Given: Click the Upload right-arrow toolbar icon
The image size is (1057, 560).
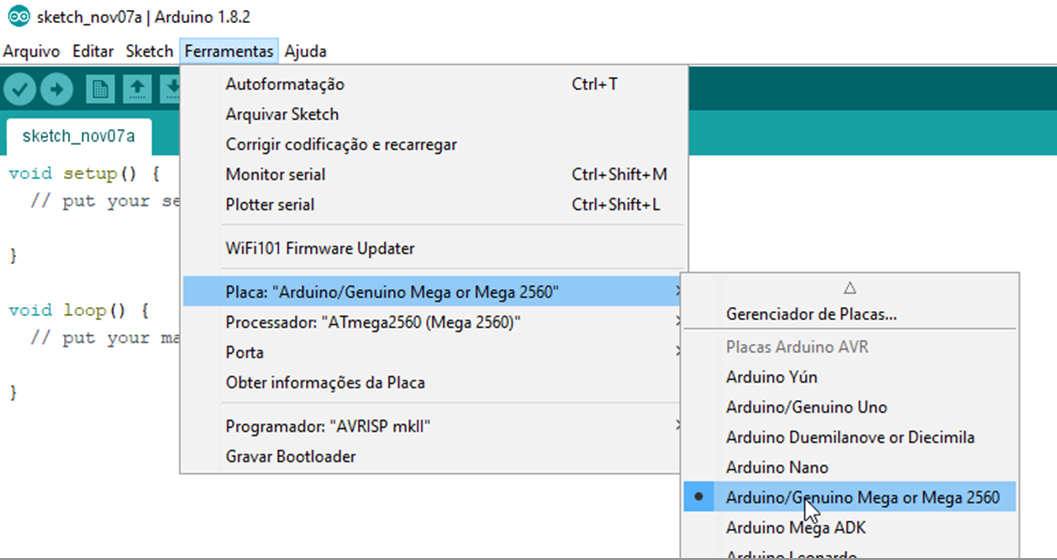Looking at the screenshot, I should 57,90.
